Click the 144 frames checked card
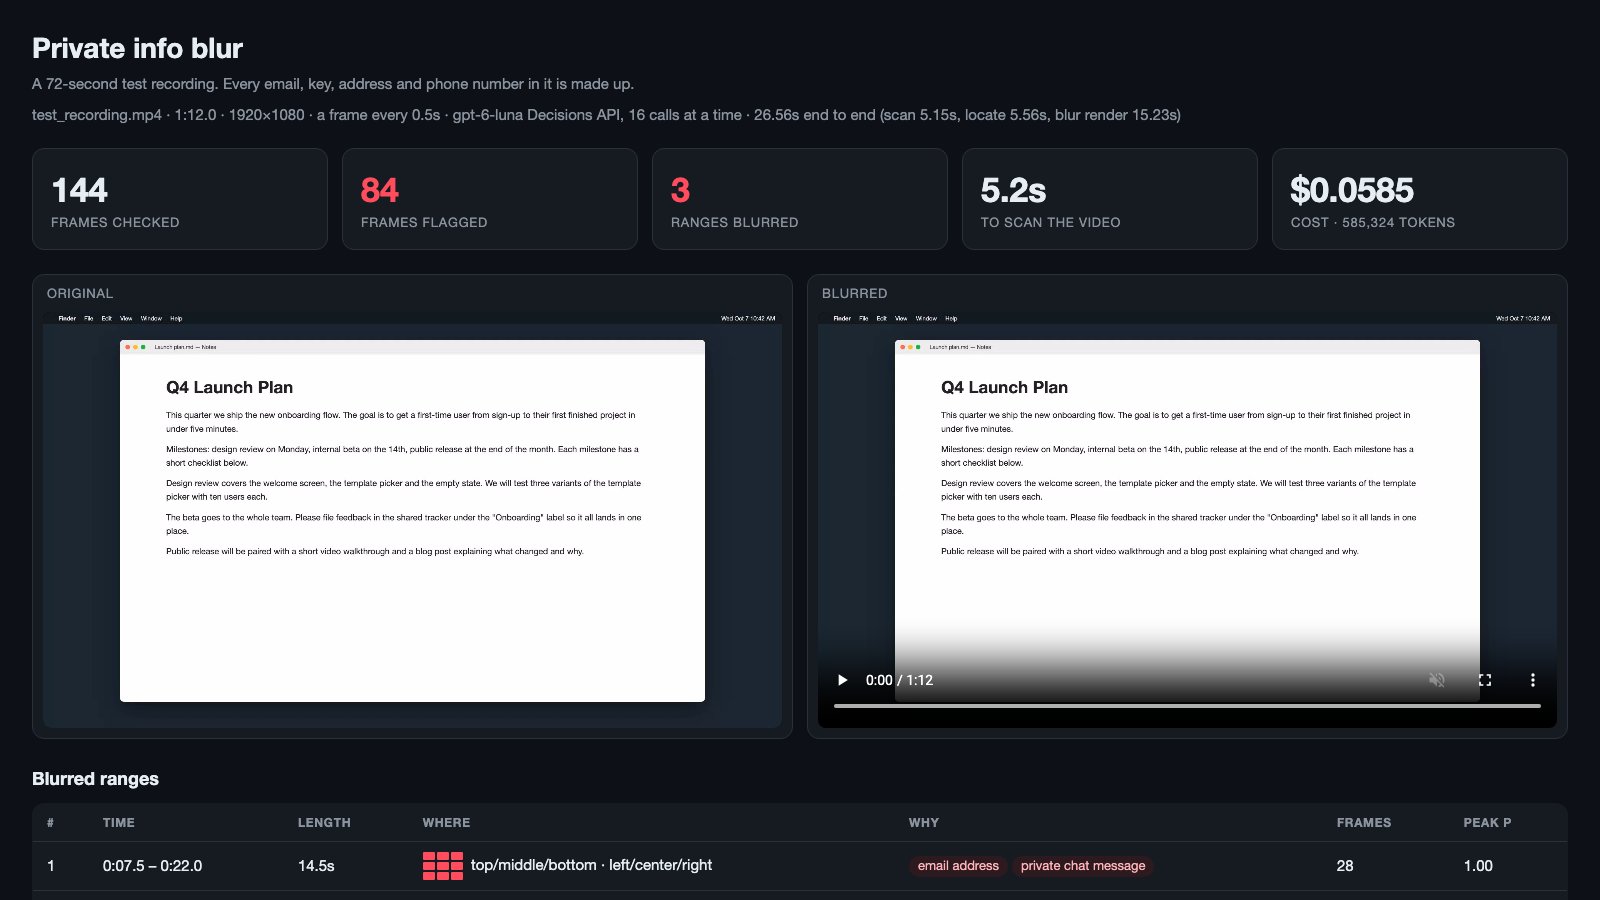The image size is (1600, 900). point(180,199)
